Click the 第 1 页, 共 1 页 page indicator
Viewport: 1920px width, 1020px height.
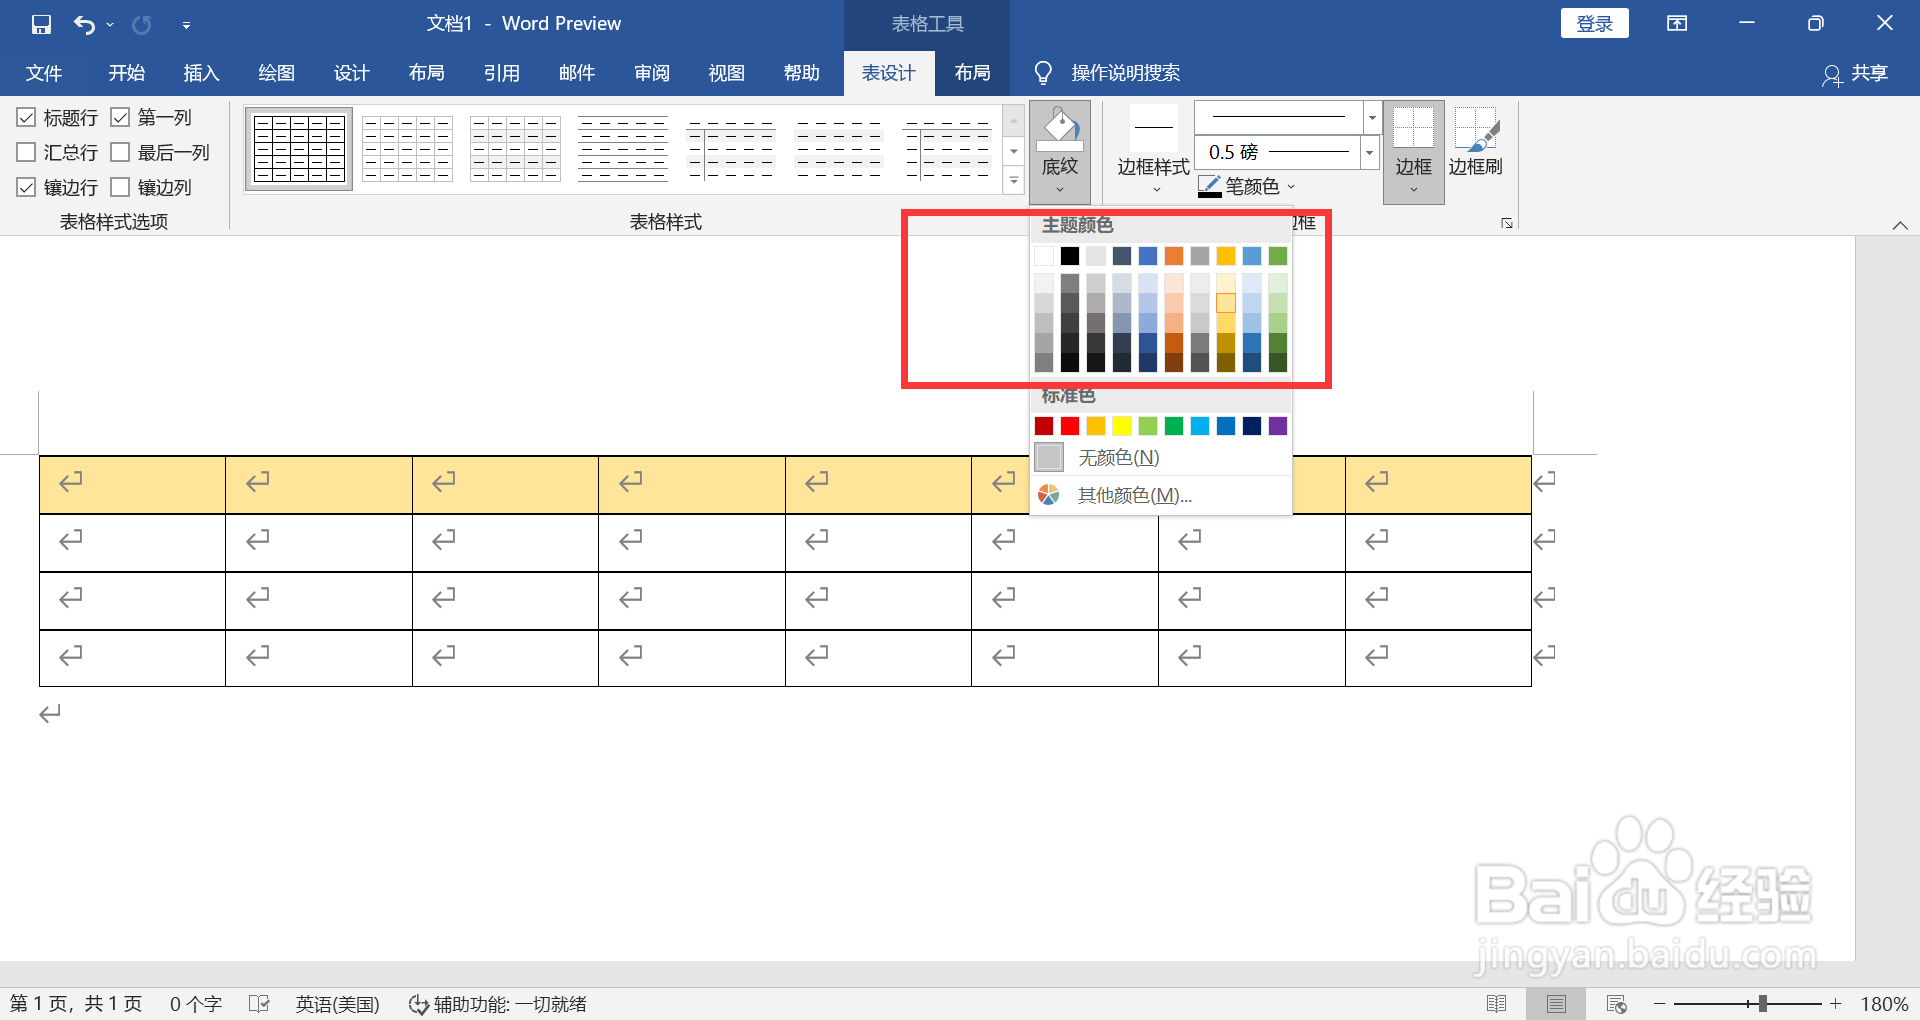tap(76, 1004)
